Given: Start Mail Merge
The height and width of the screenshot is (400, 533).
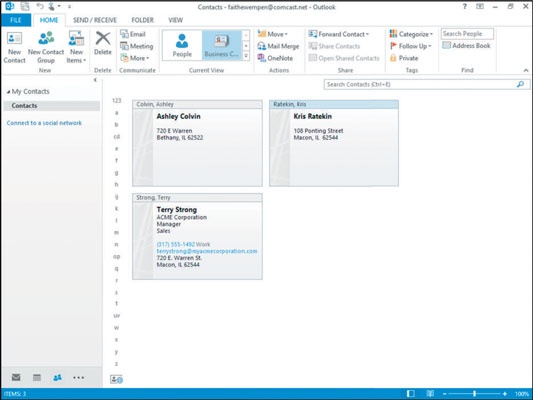Looking at the screenshot, I should (278, 46).
